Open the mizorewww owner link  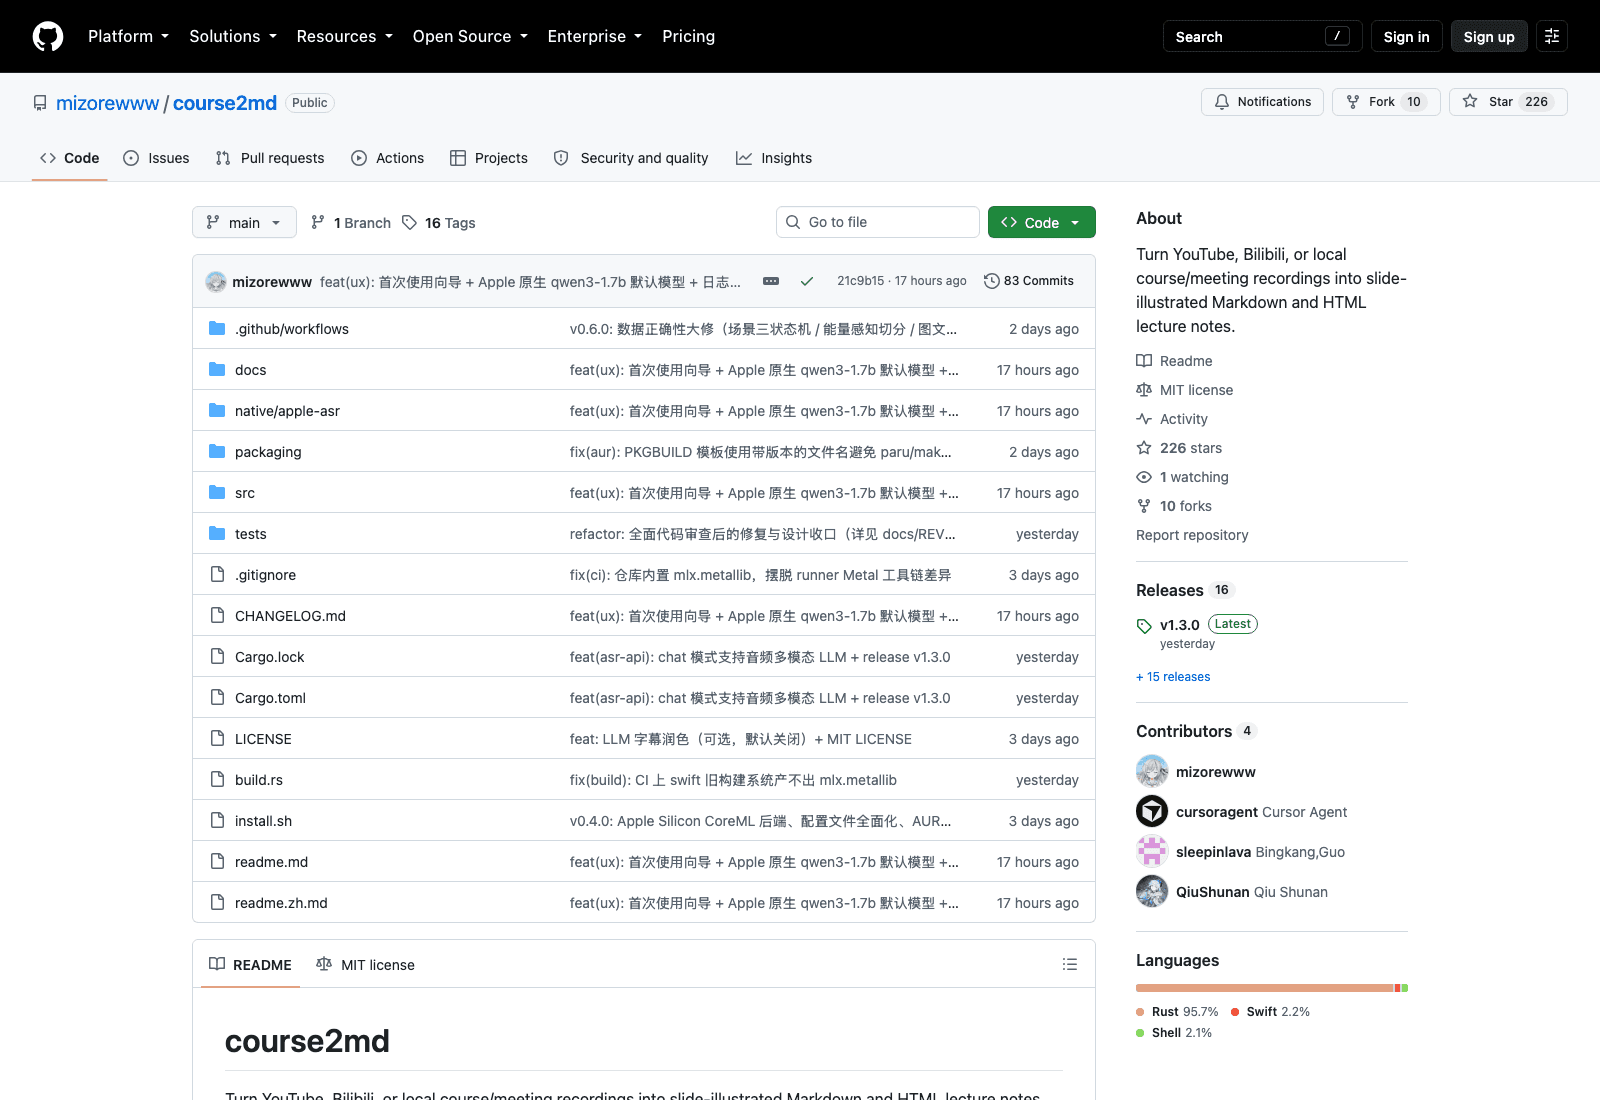point(107,103)
